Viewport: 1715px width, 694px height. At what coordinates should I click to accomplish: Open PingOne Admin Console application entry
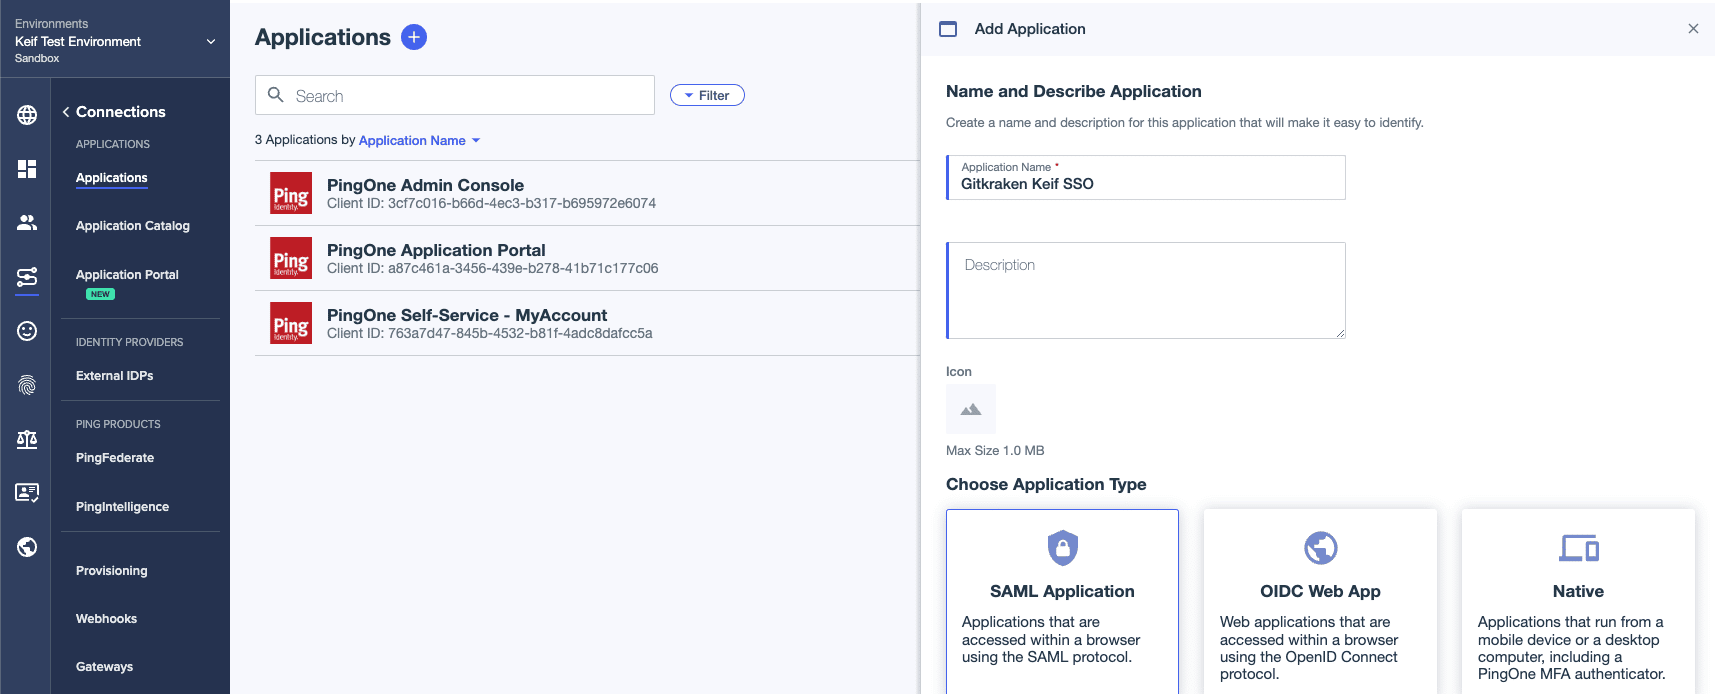(587, 193)
